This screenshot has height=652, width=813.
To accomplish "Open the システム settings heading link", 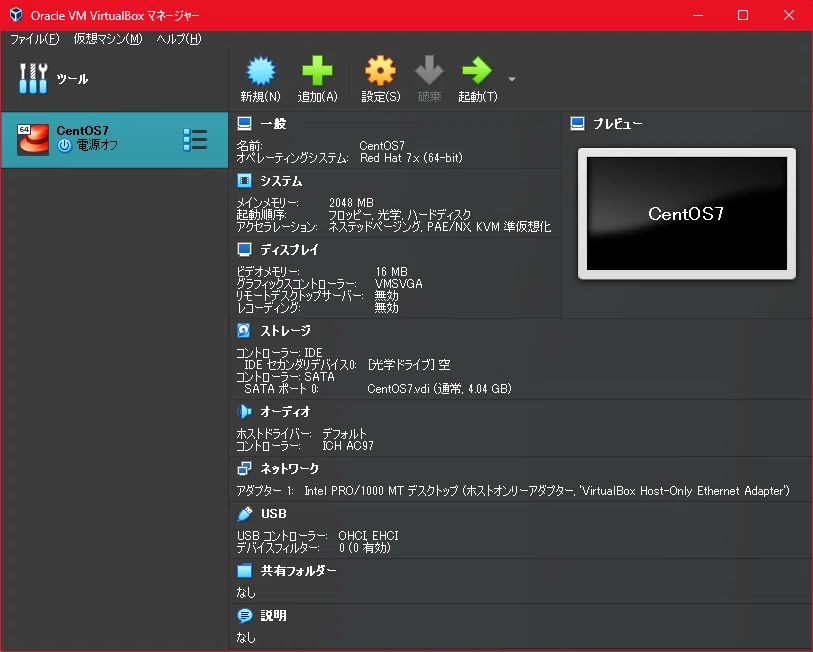I will pos(281,181).
